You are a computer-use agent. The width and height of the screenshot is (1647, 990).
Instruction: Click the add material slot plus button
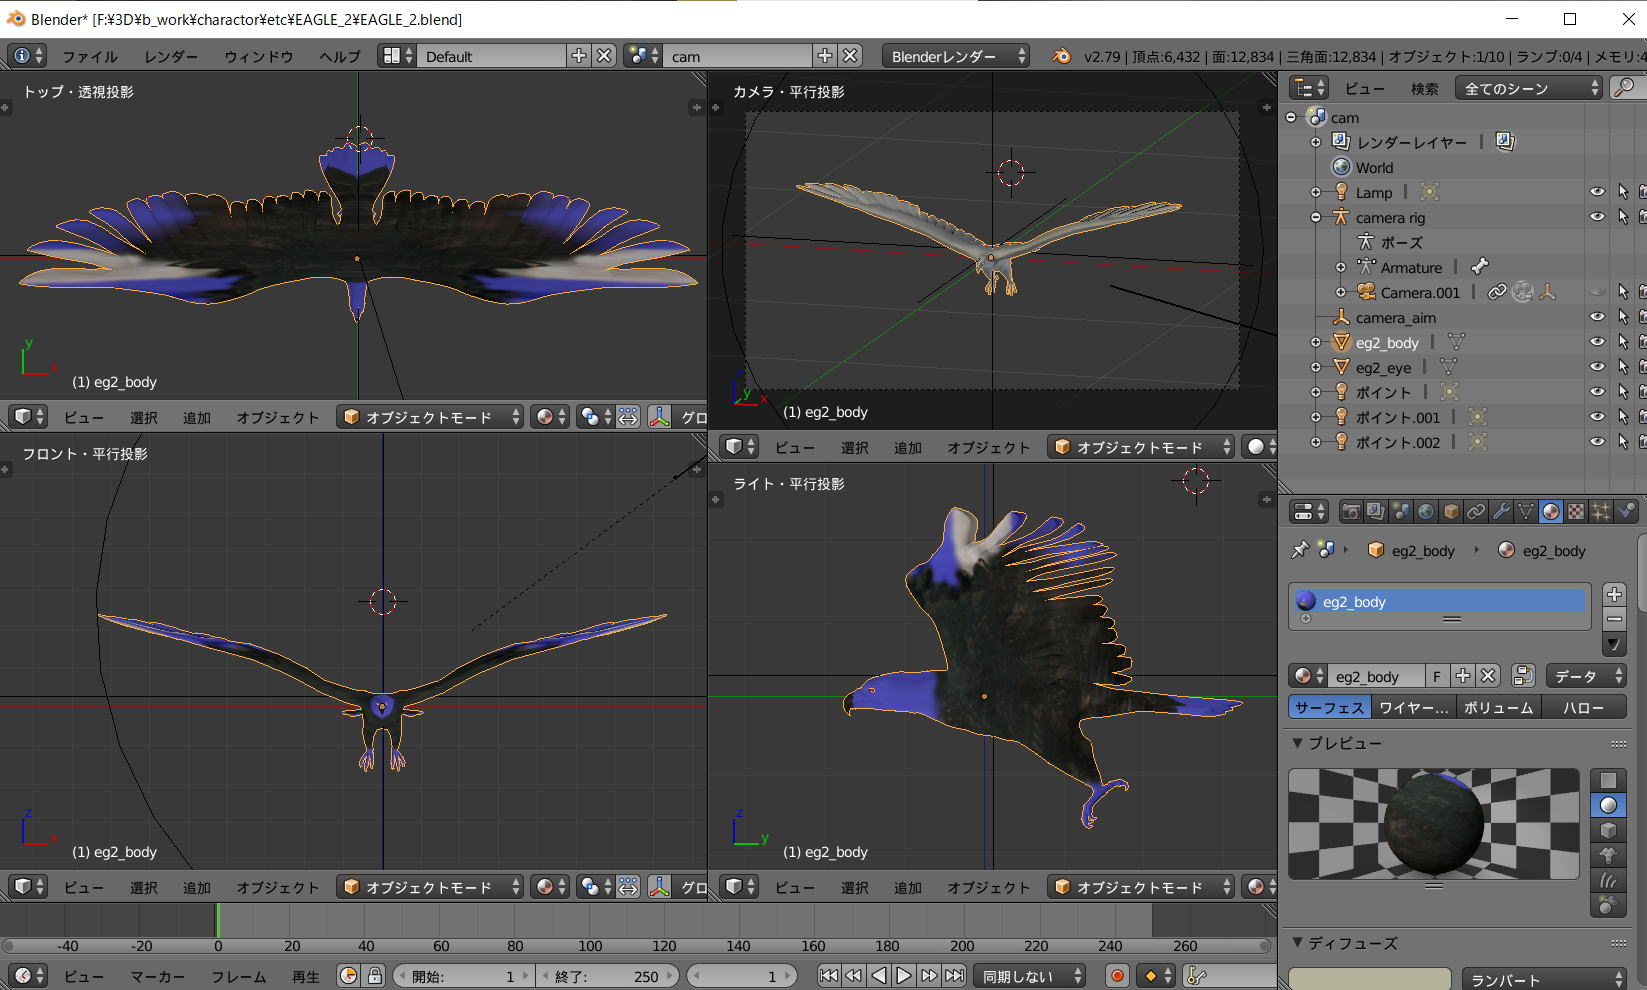pos(1614,594)
